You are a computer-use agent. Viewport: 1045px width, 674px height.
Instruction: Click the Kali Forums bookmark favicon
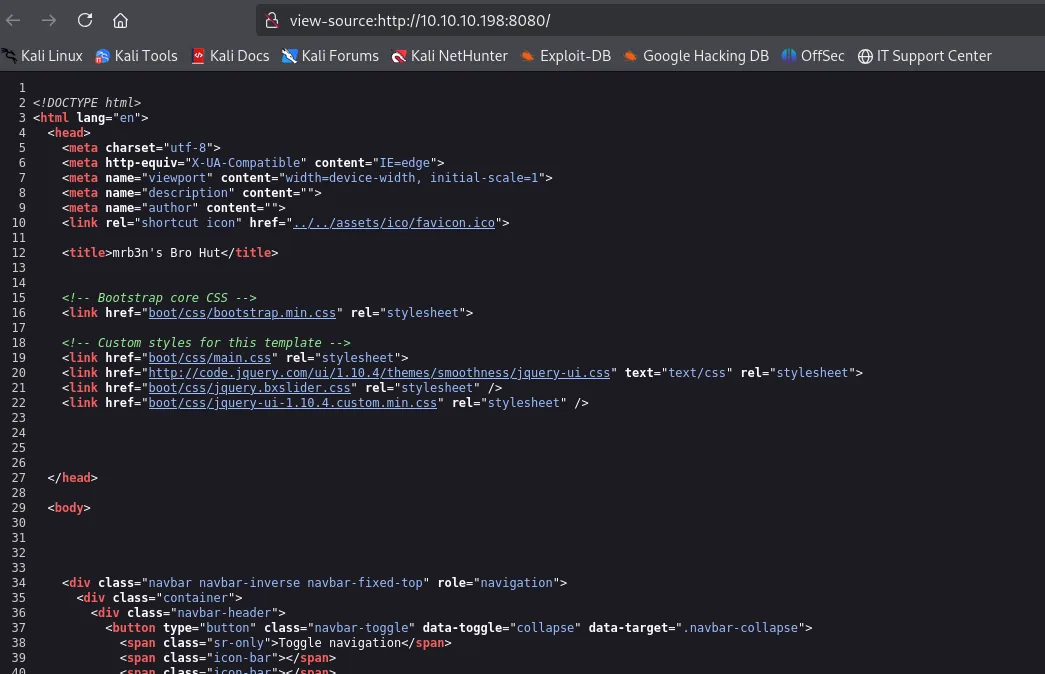pyautogui.click(x=289, y=56)
